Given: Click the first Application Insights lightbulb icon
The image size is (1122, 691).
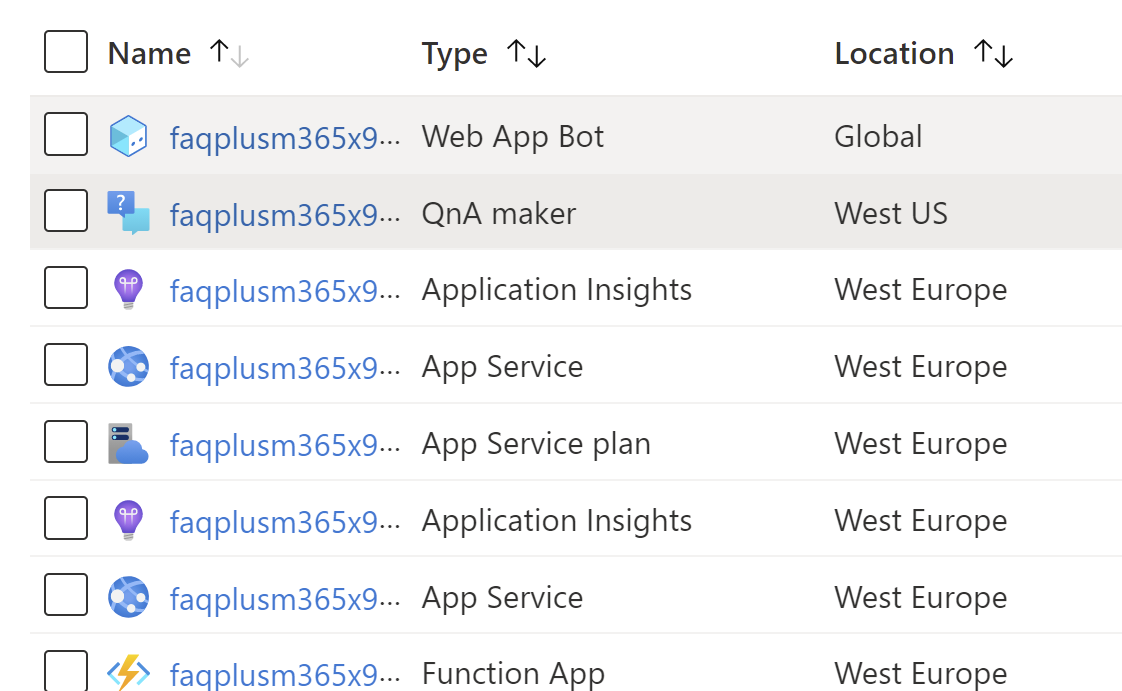Looking at the screenshot, I should (130, 289).
